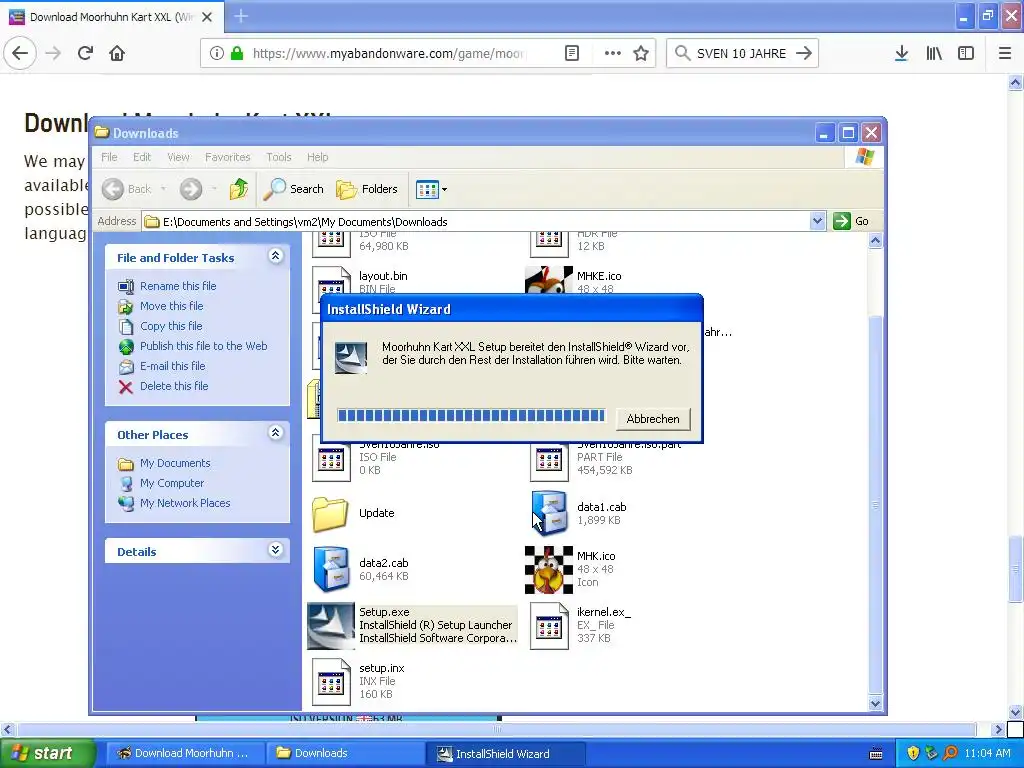Click the security shield tray icon

pyautogui.click(x=913, y=753)
